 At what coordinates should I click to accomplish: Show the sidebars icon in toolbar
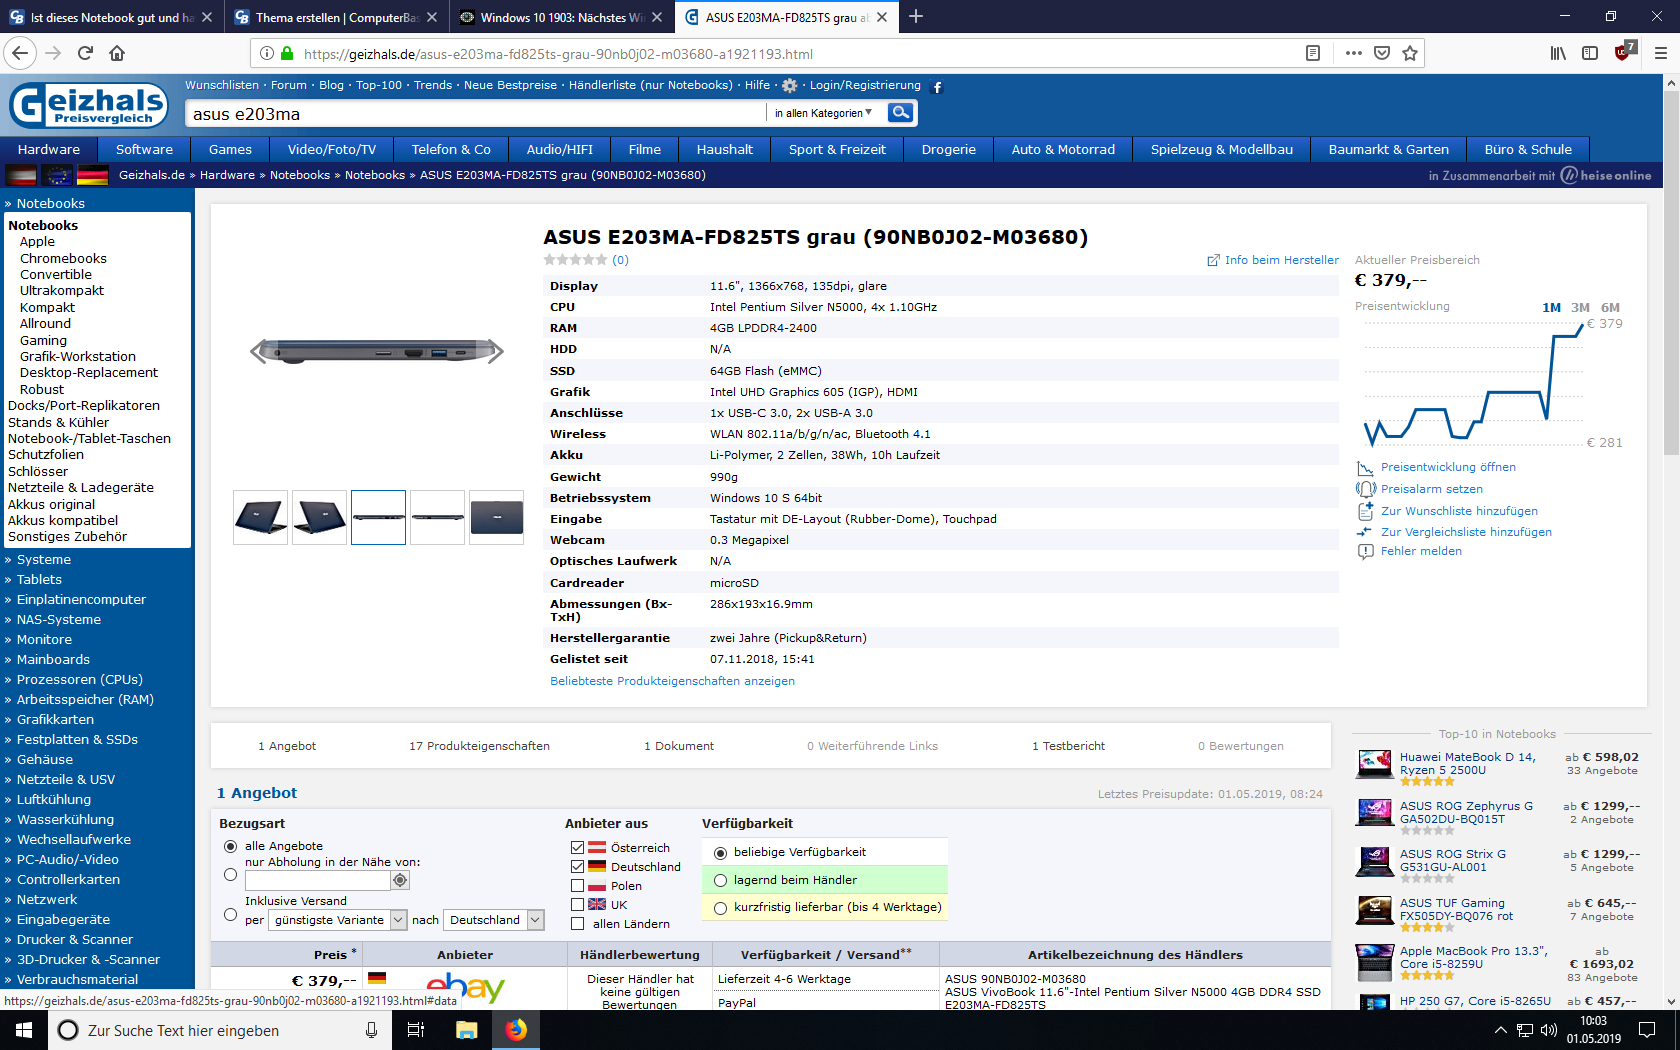(1590, 53)
